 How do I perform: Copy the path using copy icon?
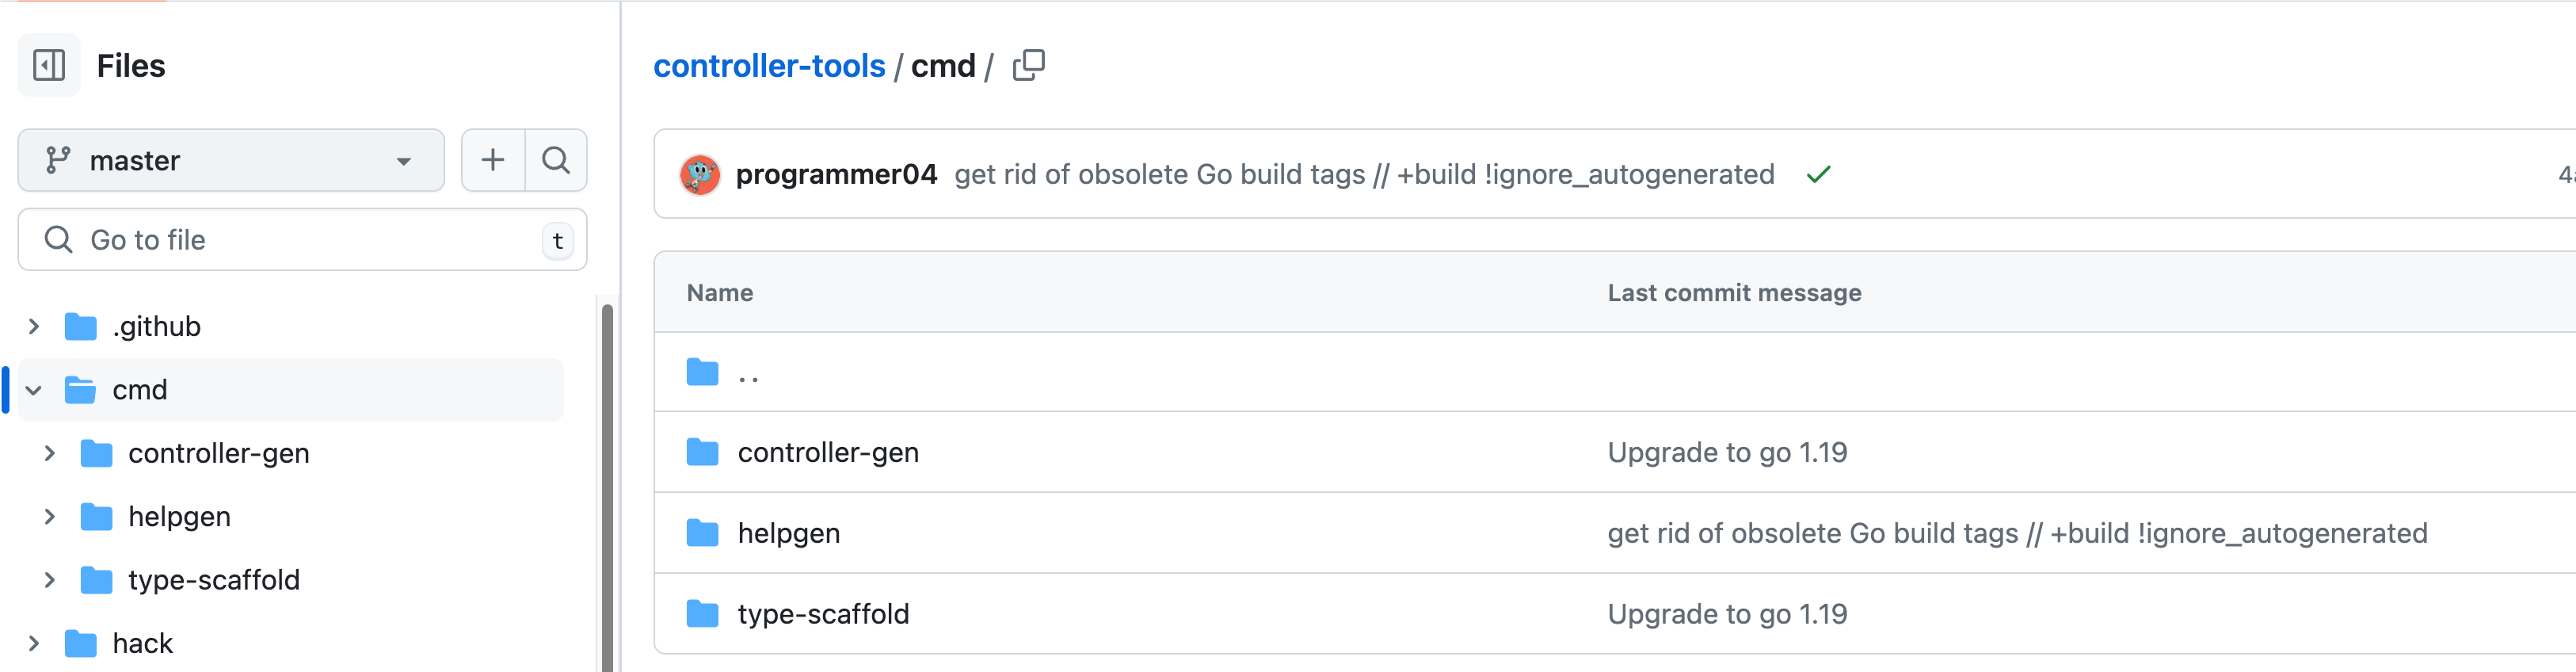(x=1028, y=66)
